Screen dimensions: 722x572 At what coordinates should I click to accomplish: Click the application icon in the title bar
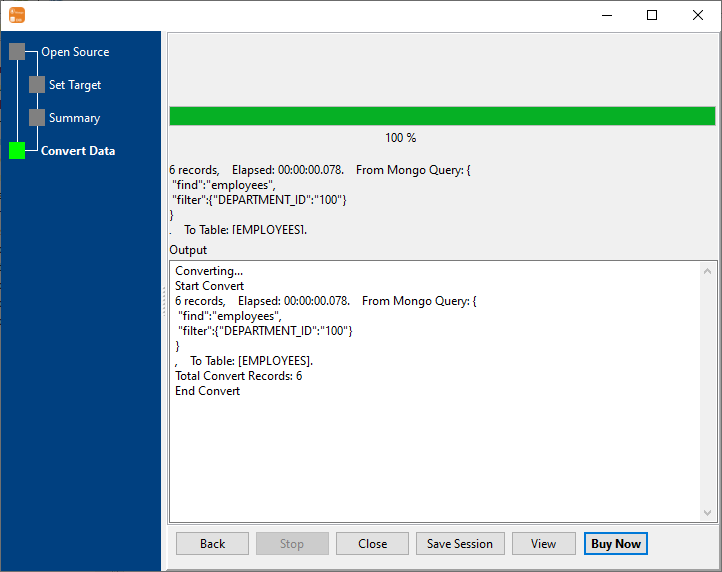16,15
